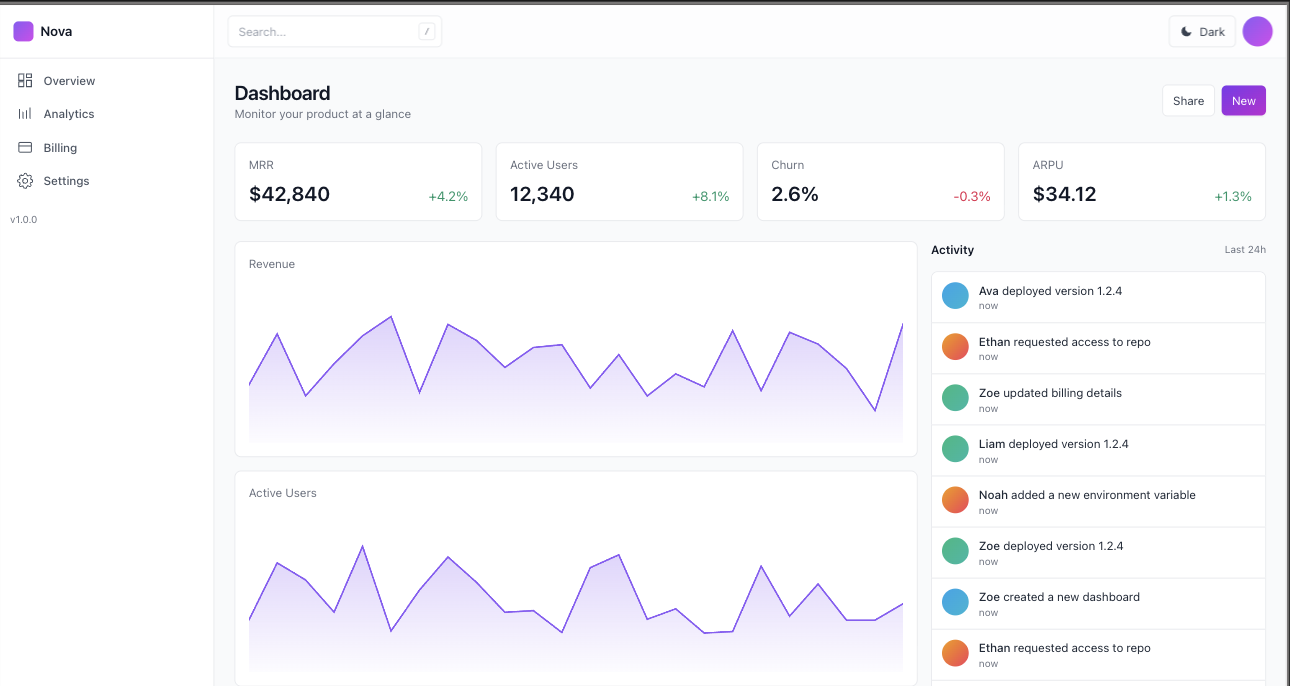Screen dimensions: 1290x686
Task: Click the Overview grid icon in sidebar
Action: coord(25,81)
